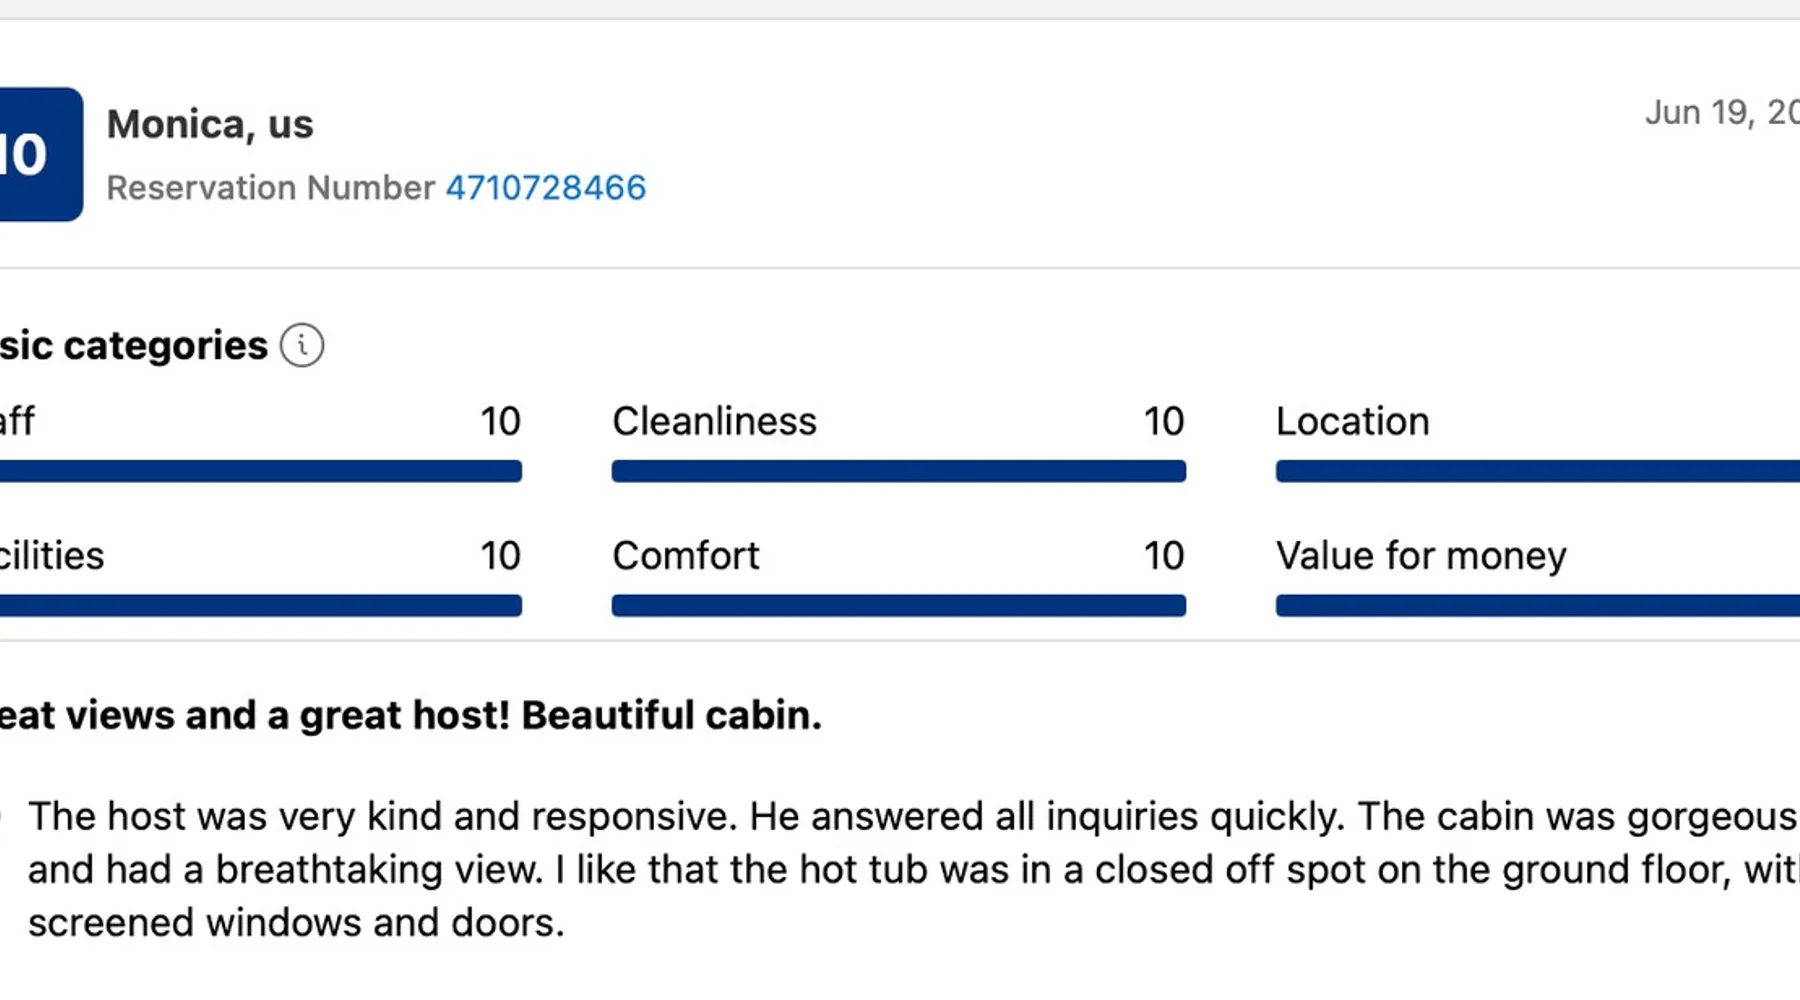Click the review paragraph about the host

click(x=900, y=869)
